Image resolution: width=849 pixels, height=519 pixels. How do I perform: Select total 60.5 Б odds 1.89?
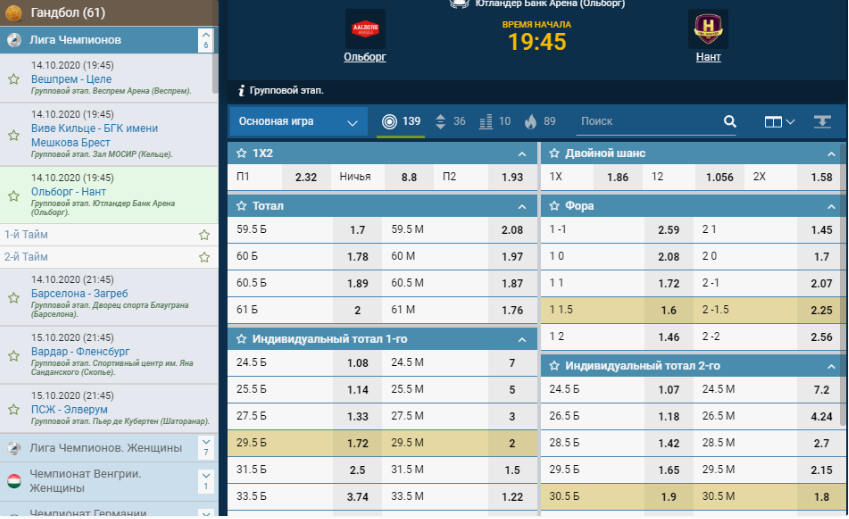[357, 283]
